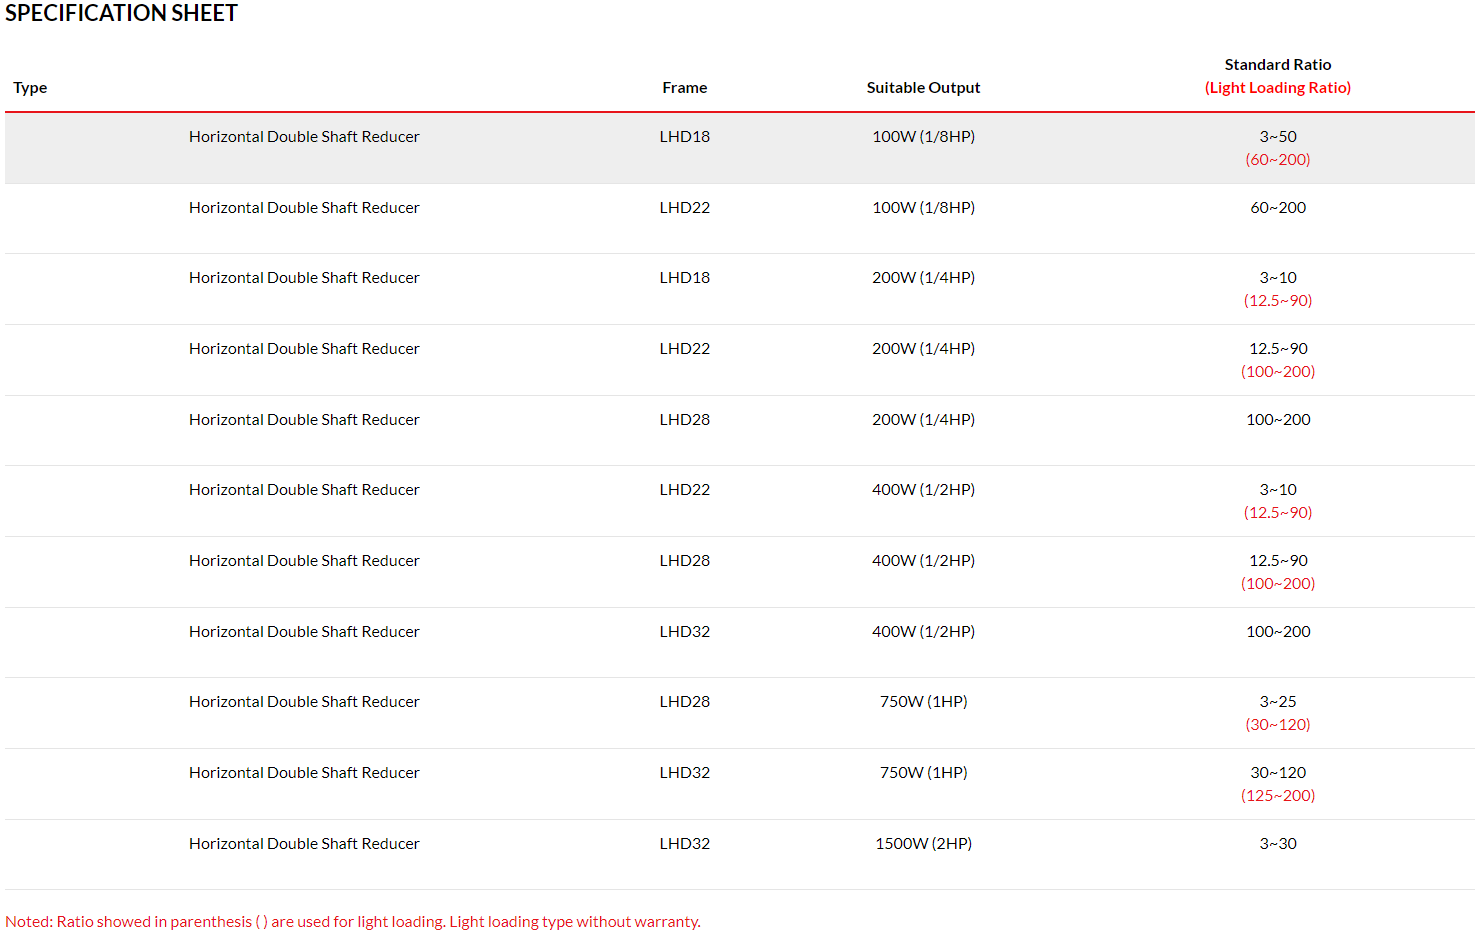Click the 3~25 standard ratio value
Viewport: 1482px width, 933px height.
click(x=1278, y=702)
